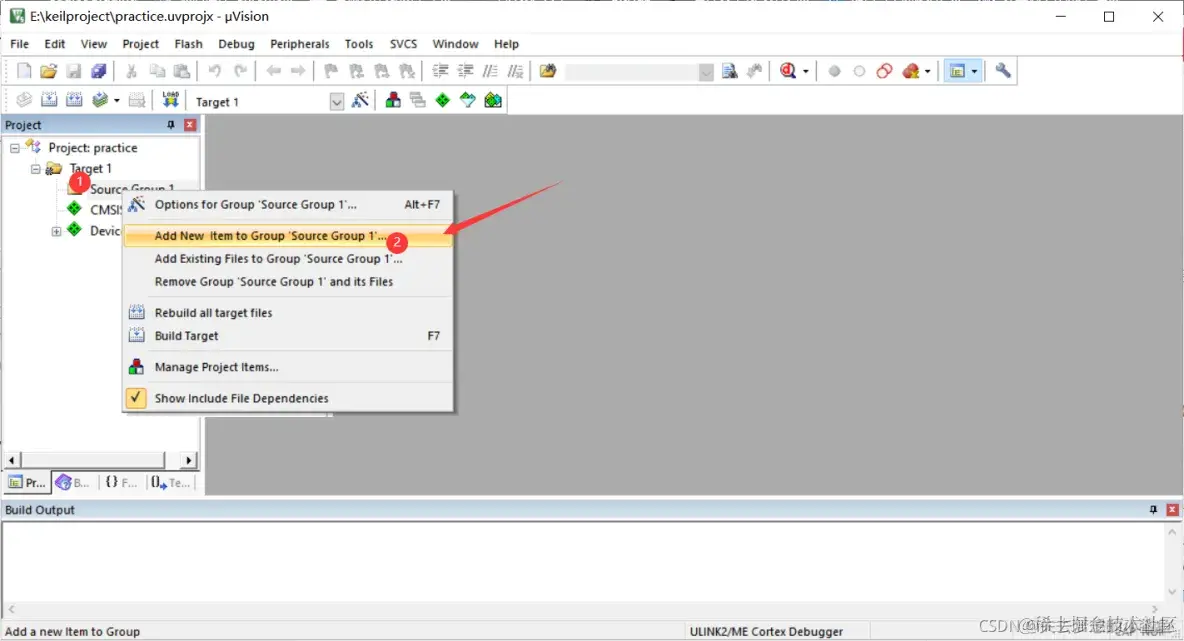Switch to the Functions tab at panel bottom
Viewport: 1184px width, 641px height.
[122, 482]
